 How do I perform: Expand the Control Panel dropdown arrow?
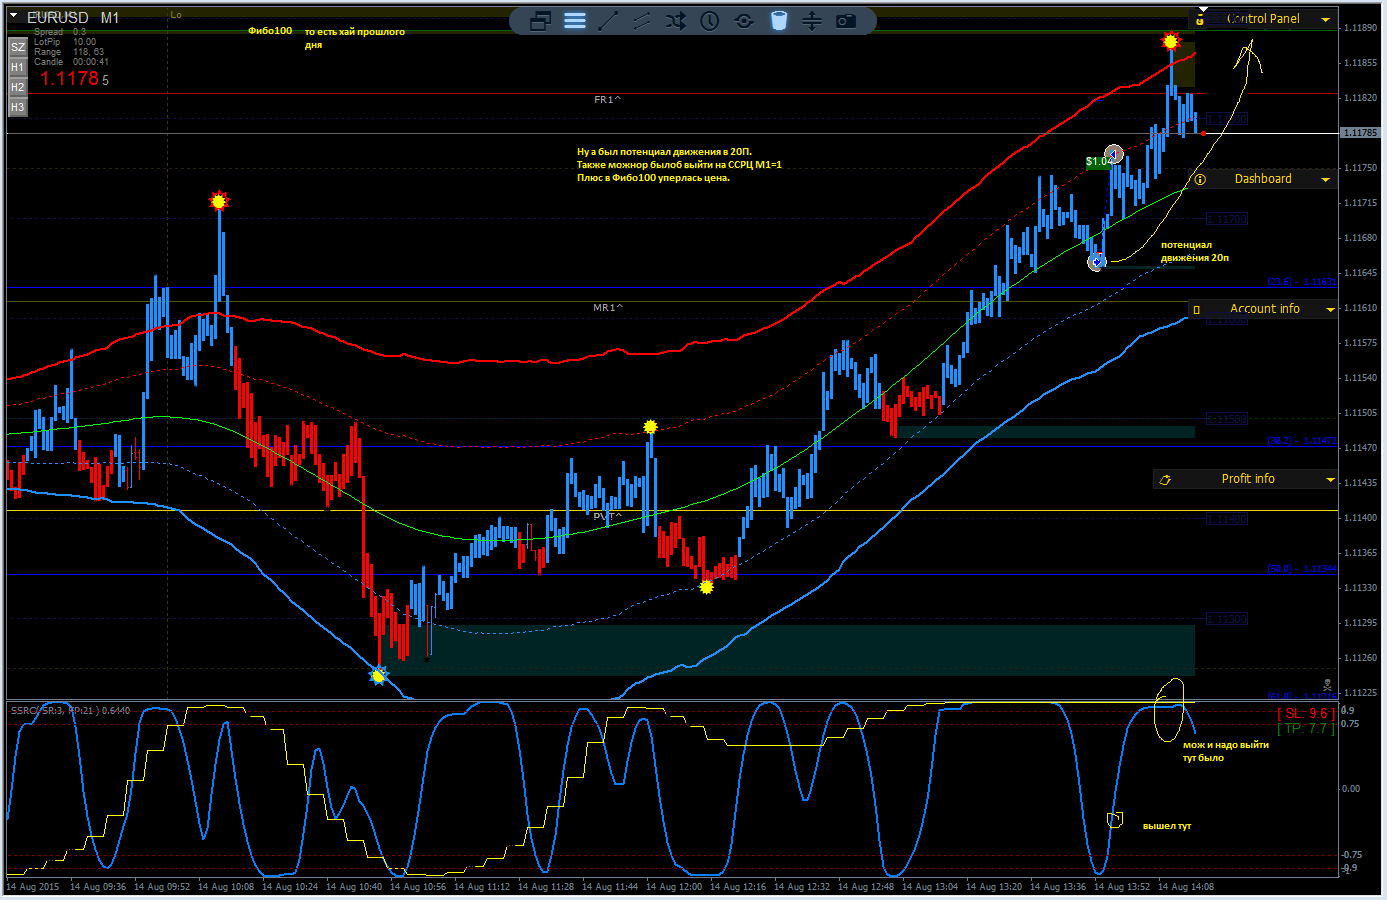click(1326, 20)
